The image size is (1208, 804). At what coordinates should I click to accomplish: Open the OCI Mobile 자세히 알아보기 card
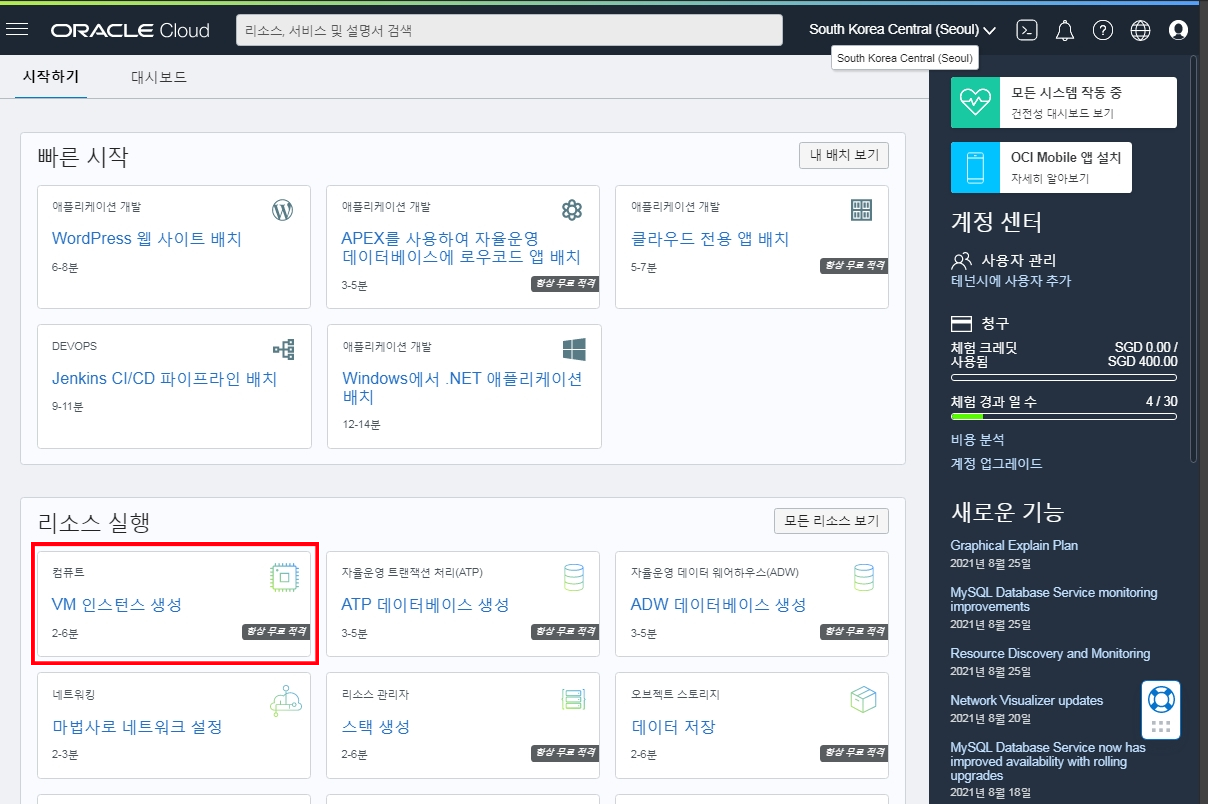pos(1042,167)
